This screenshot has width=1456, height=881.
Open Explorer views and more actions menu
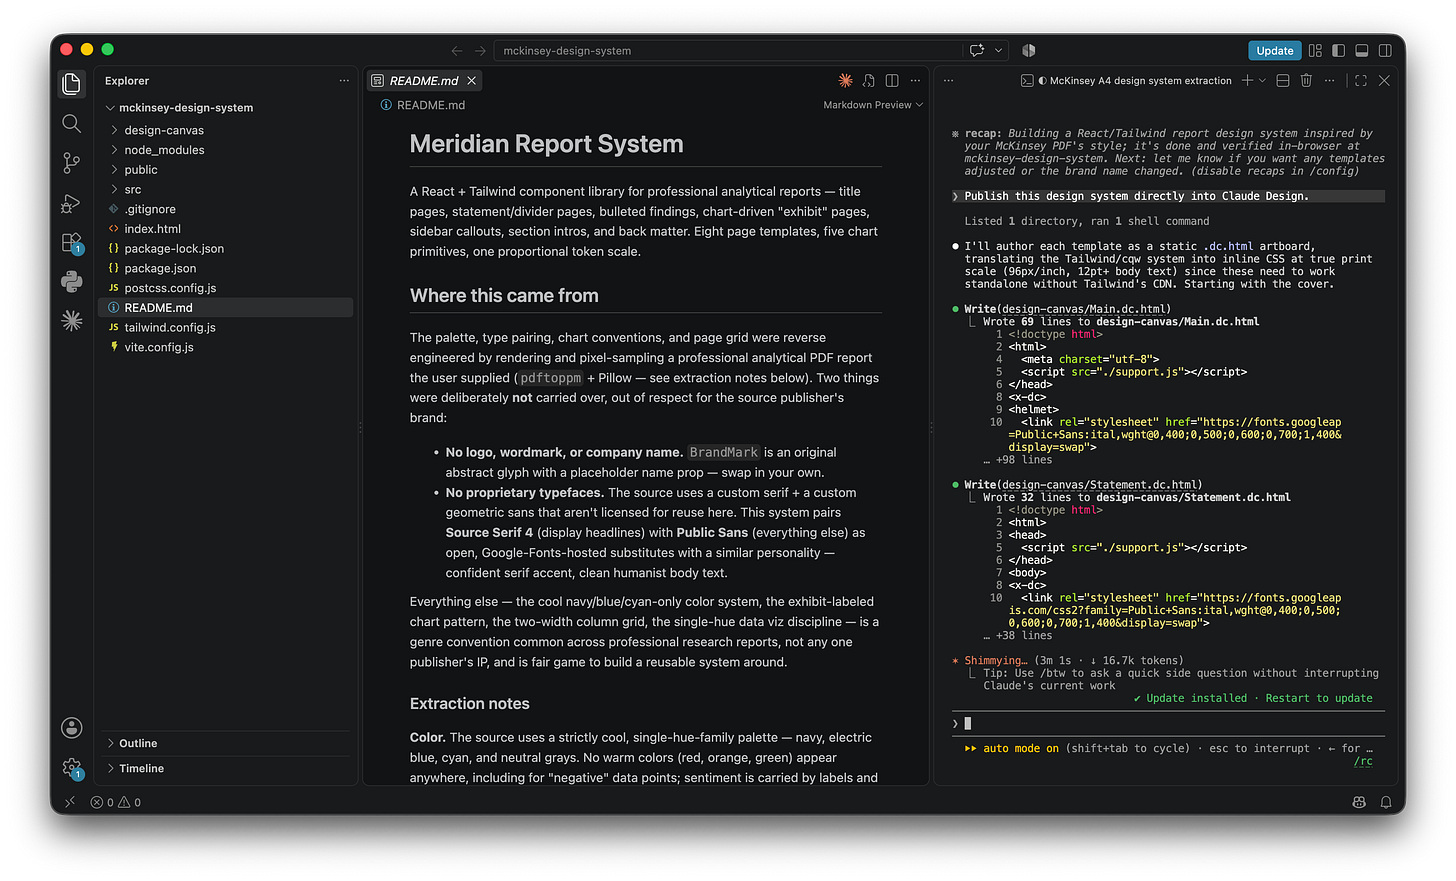344,80
